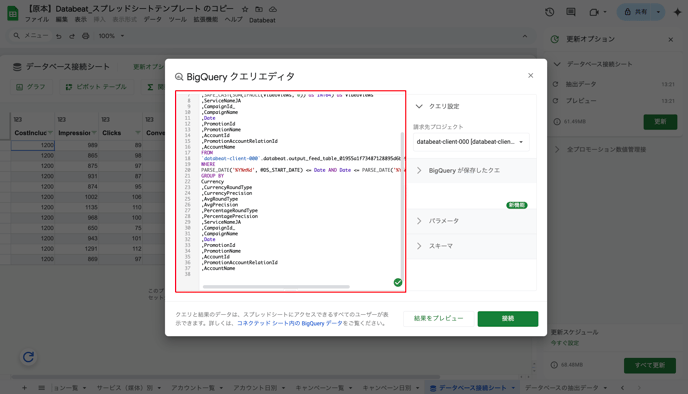Screen dimensions: 688x394
Task: Open 拡張機能 menu
Action: (206, 20)
